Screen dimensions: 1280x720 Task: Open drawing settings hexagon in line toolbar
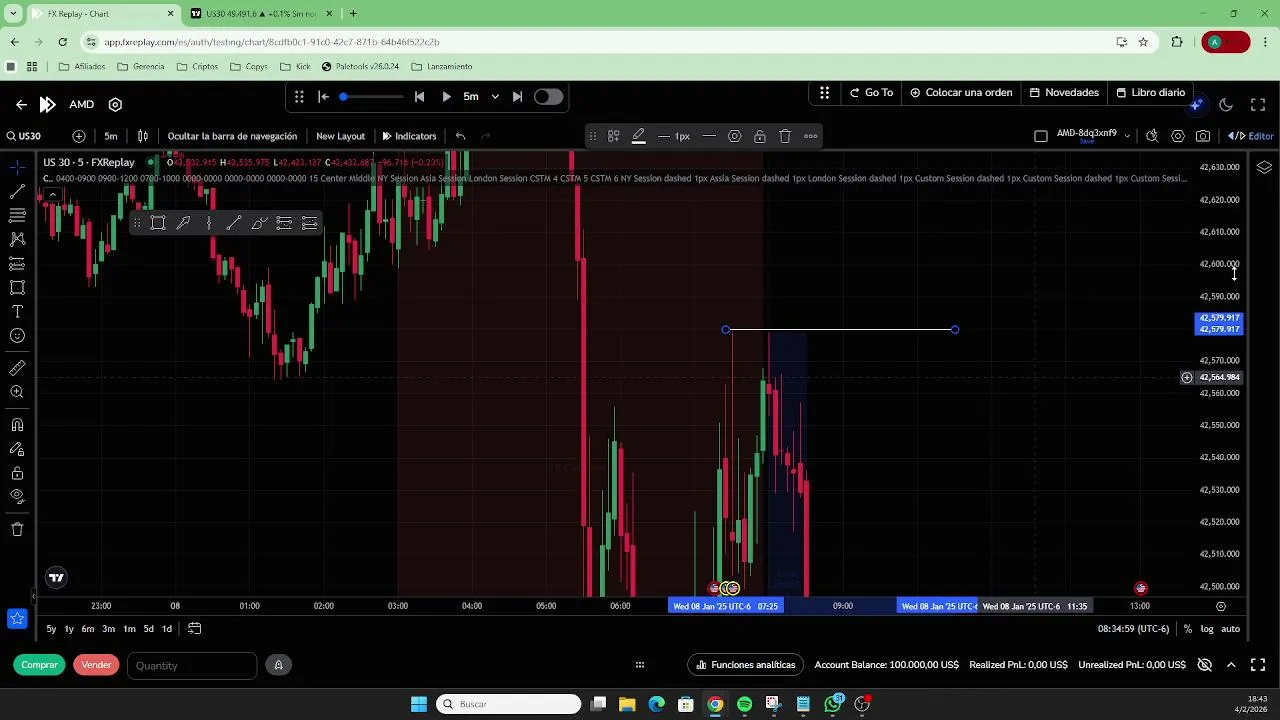(x=735, y=136)
